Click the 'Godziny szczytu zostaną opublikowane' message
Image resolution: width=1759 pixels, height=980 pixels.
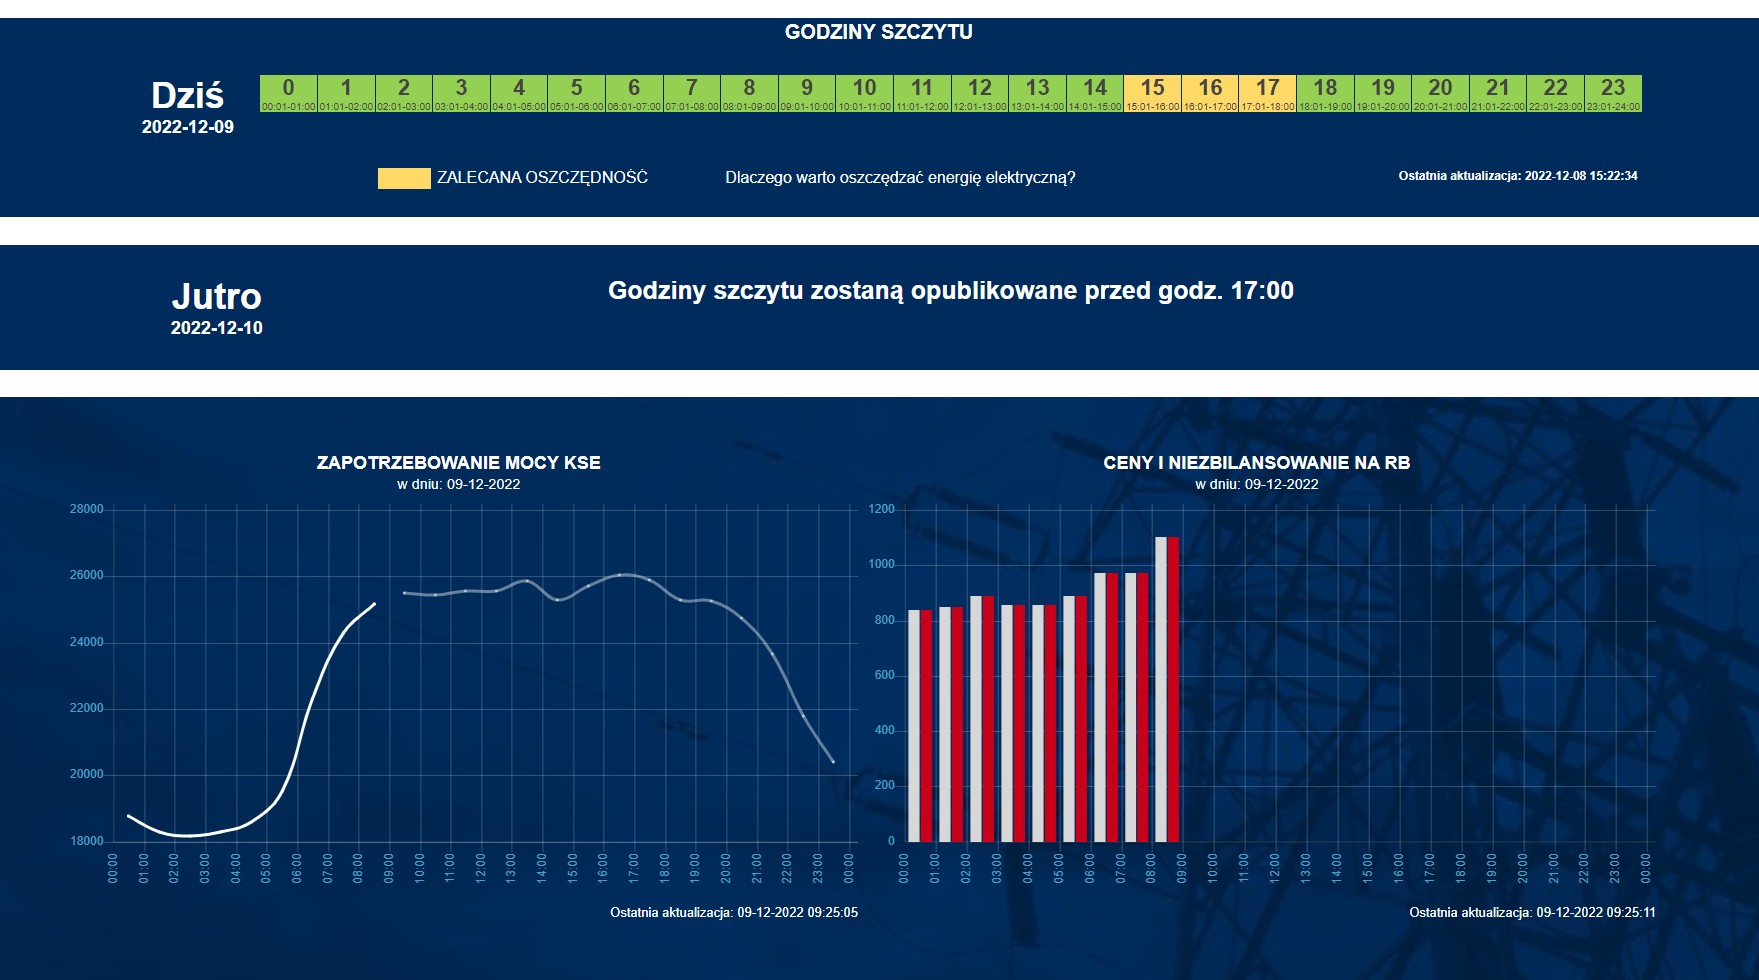click(950, 291)
